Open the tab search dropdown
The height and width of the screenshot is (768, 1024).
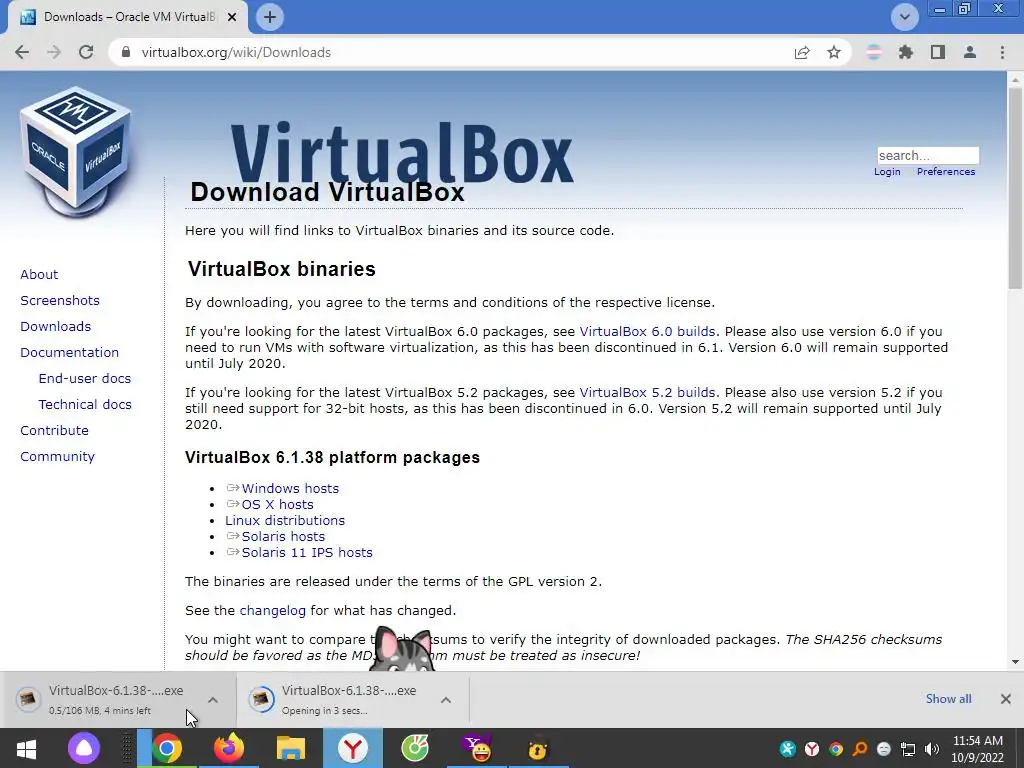904,17
